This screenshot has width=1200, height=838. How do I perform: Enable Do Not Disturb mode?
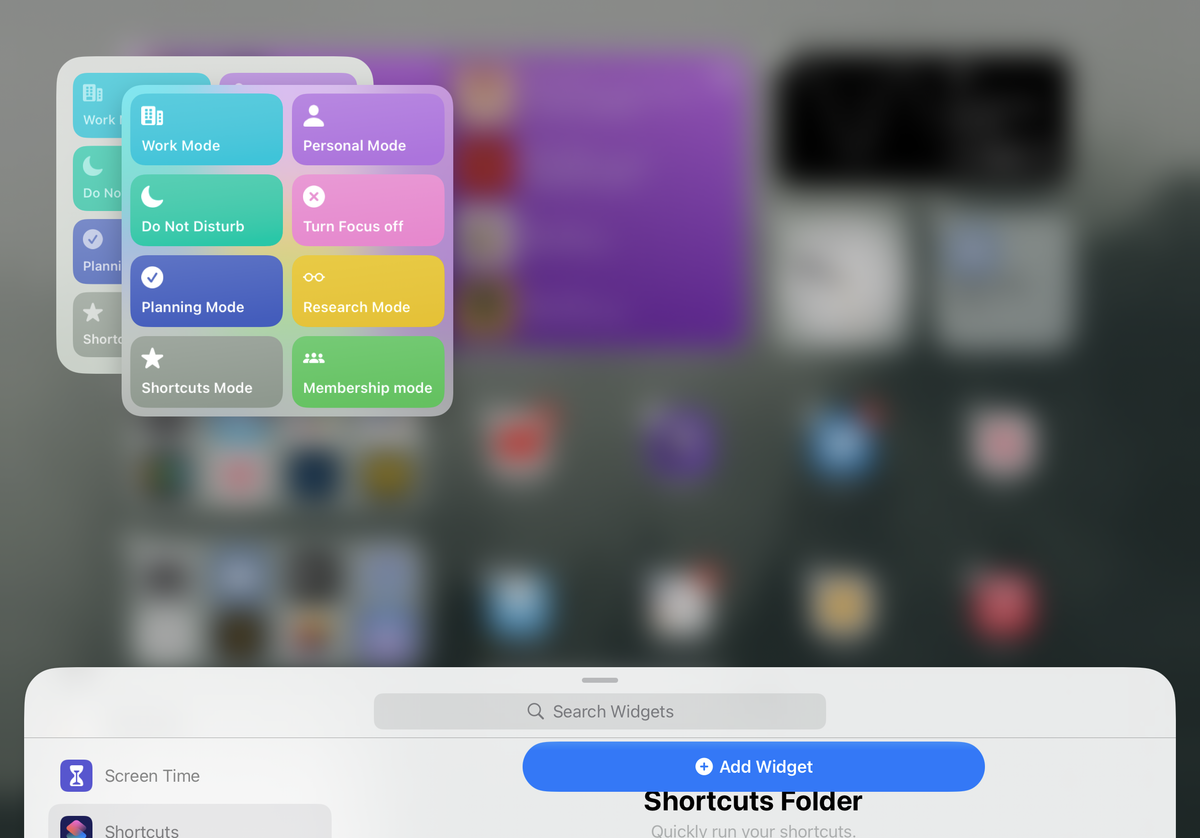pyautogui.click(x=206, y=210)
